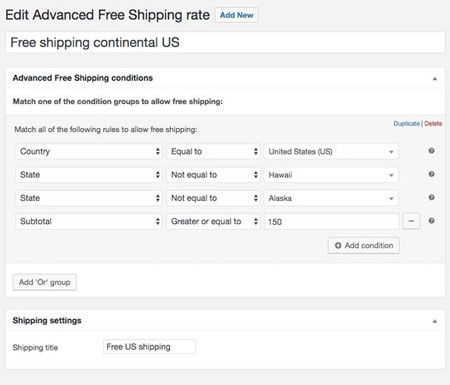Screen dimensions: 450x385
Task: Click the Delete link
Action: coord(433,124)
